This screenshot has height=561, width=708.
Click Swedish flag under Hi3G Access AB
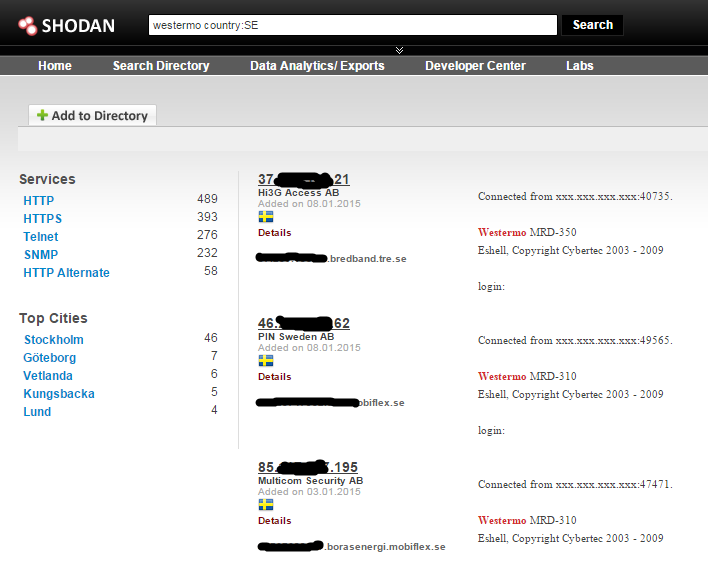(x=266, y=217)
